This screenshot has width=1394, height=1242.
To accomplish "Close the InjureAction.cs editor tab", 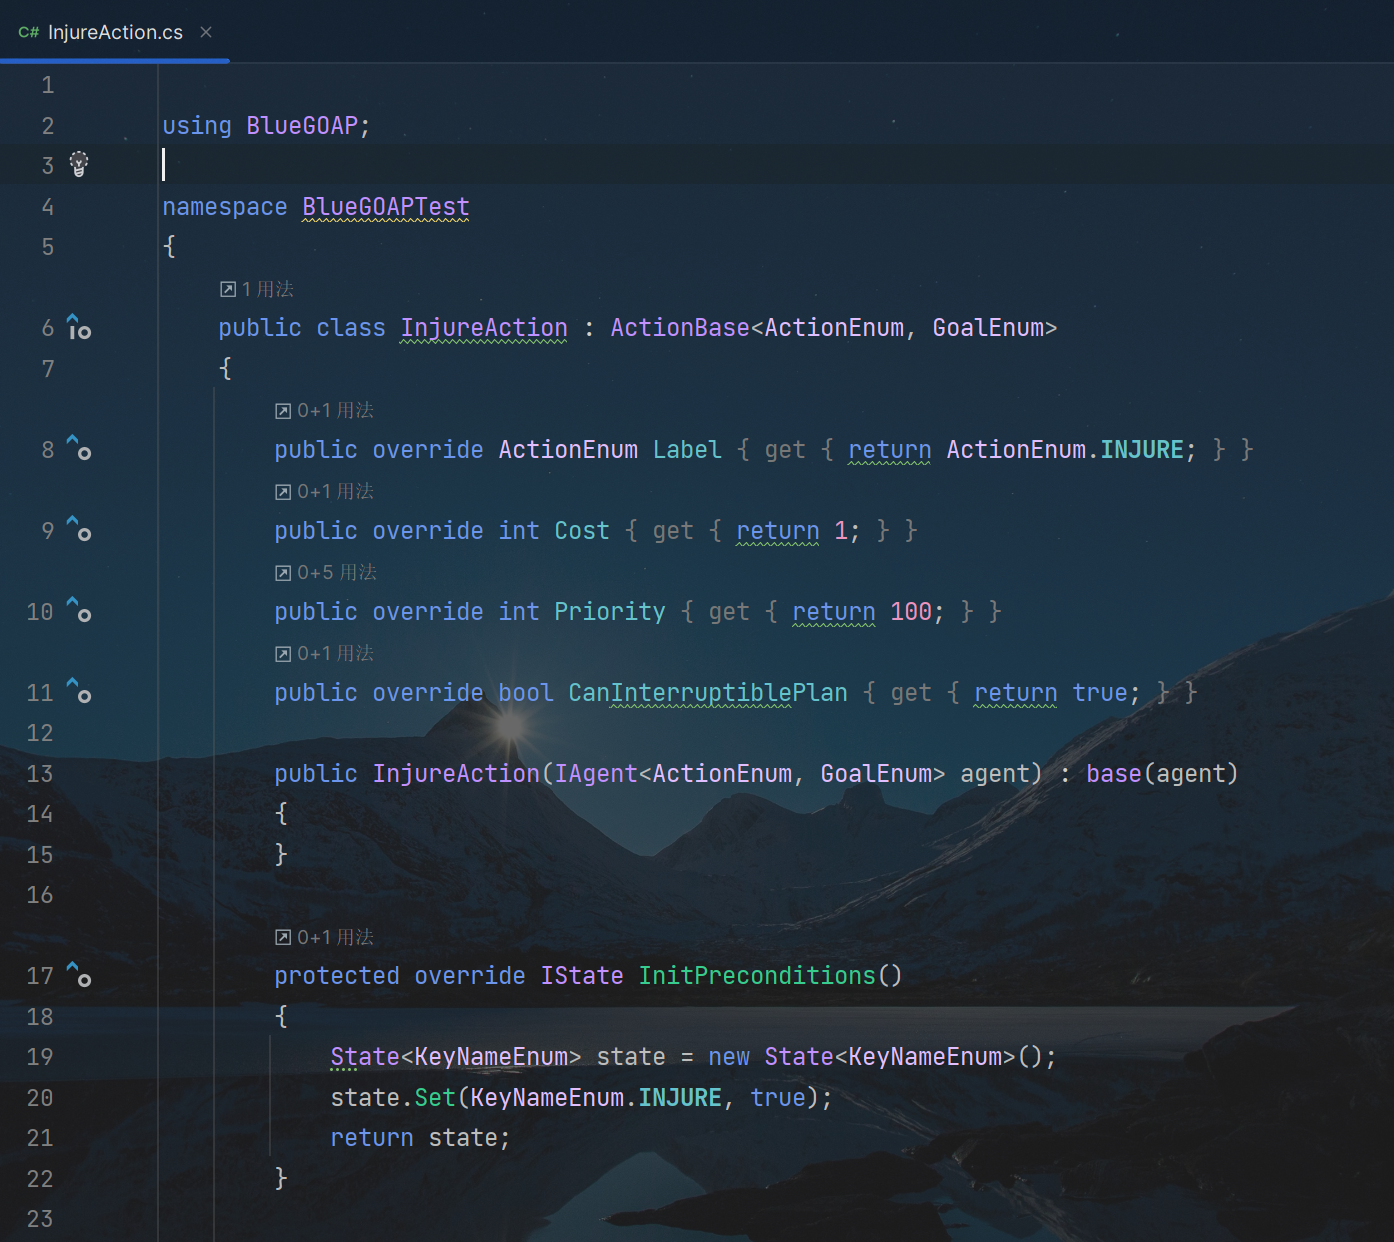I will coord(206,32).
